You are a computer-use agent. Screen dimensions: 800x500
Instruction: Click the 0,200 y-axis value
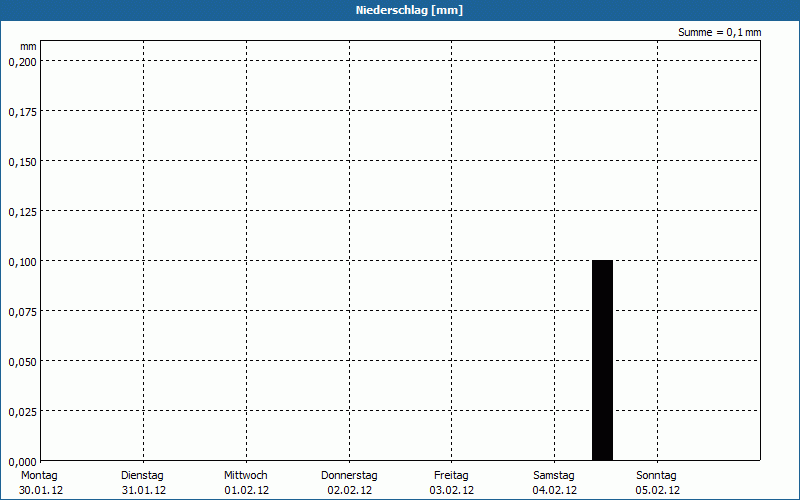[x=22, y=62]
